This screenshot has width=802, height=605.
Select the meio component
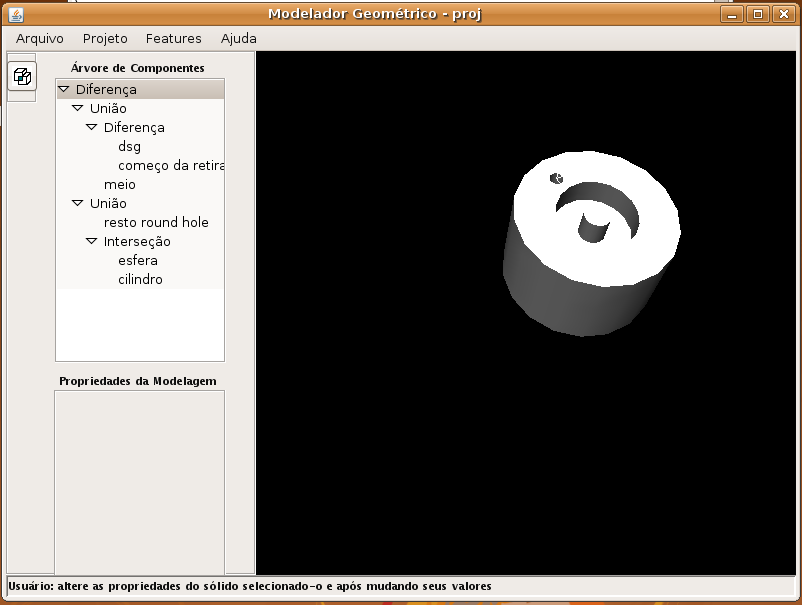click(x=119, y=184)
